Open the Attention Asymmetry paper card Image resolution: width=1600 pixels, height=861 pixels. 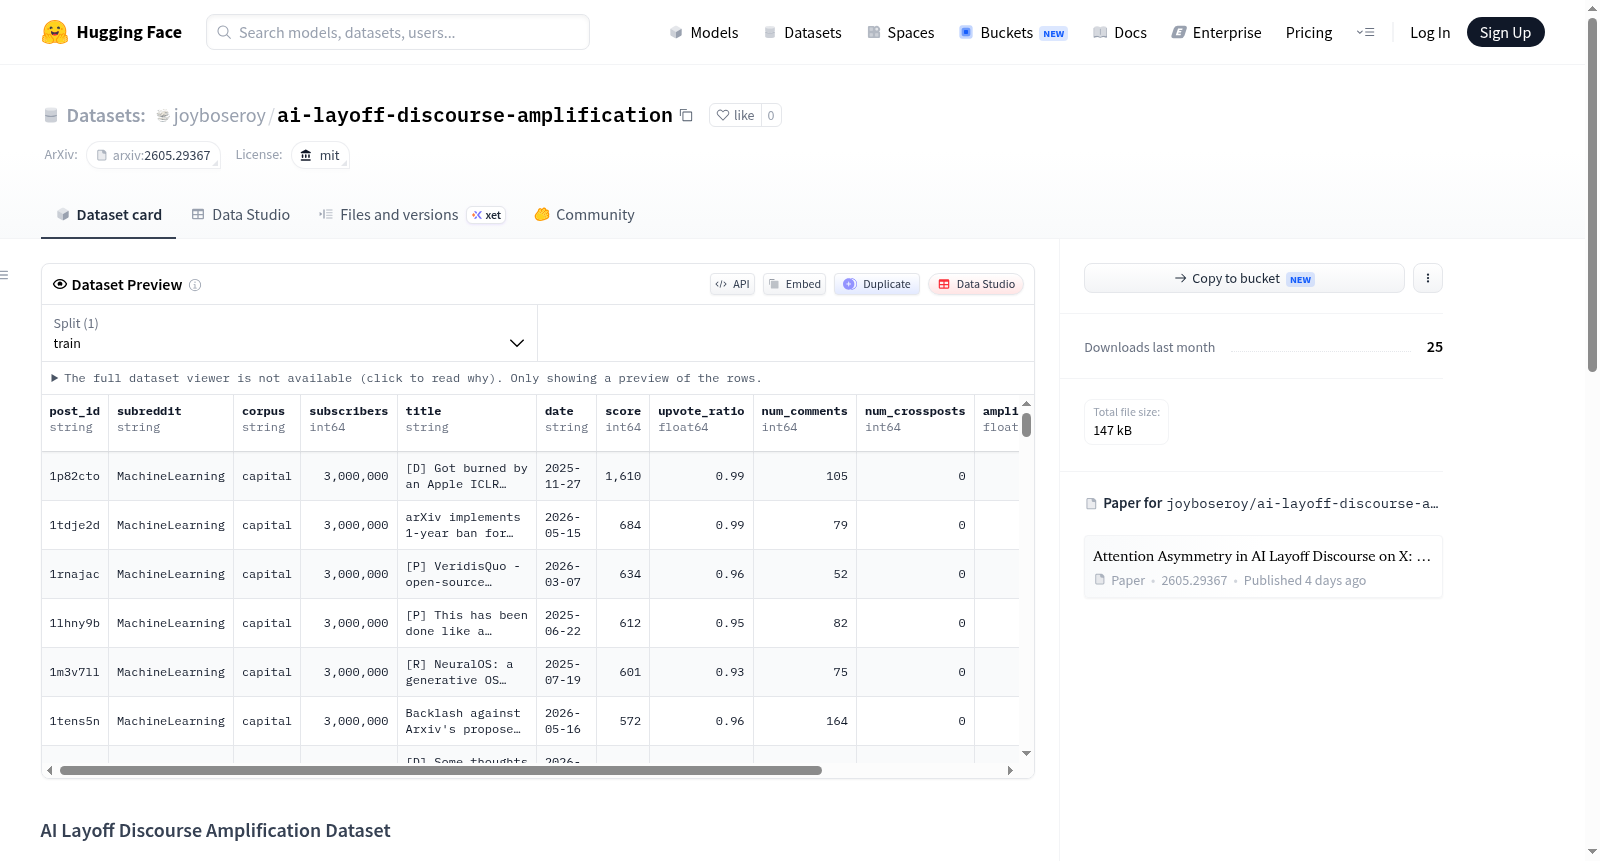[x=1263, y=567]
